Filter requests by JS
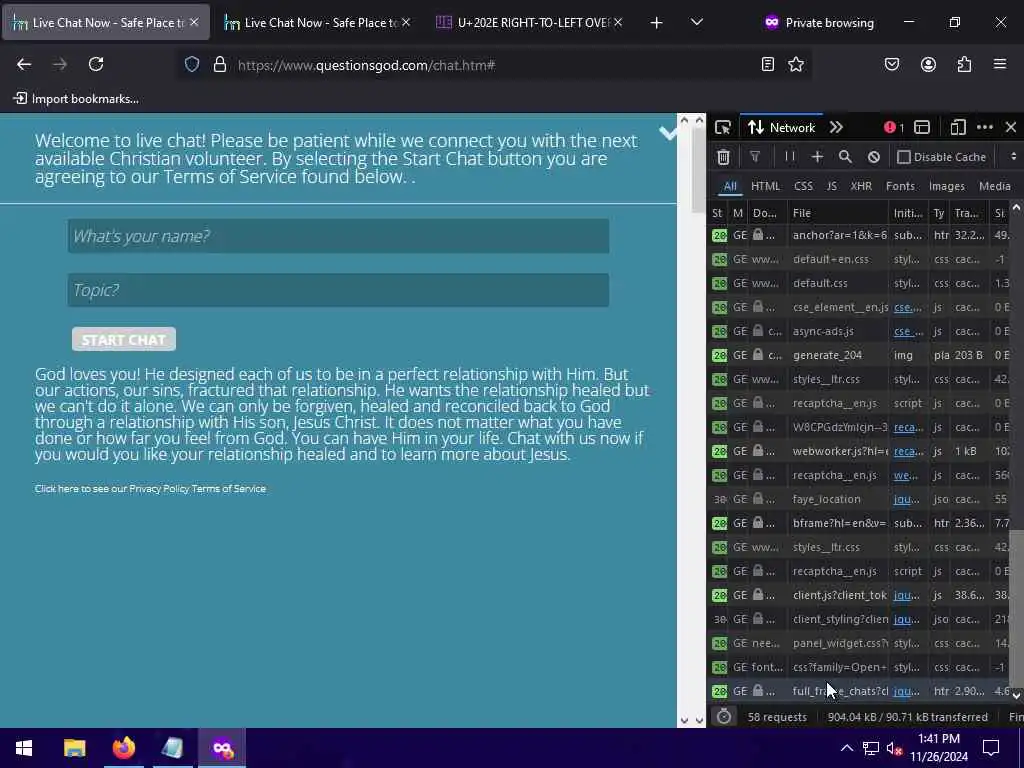The width and height of the screenshot is (1024, 768). tap(831, 186)
